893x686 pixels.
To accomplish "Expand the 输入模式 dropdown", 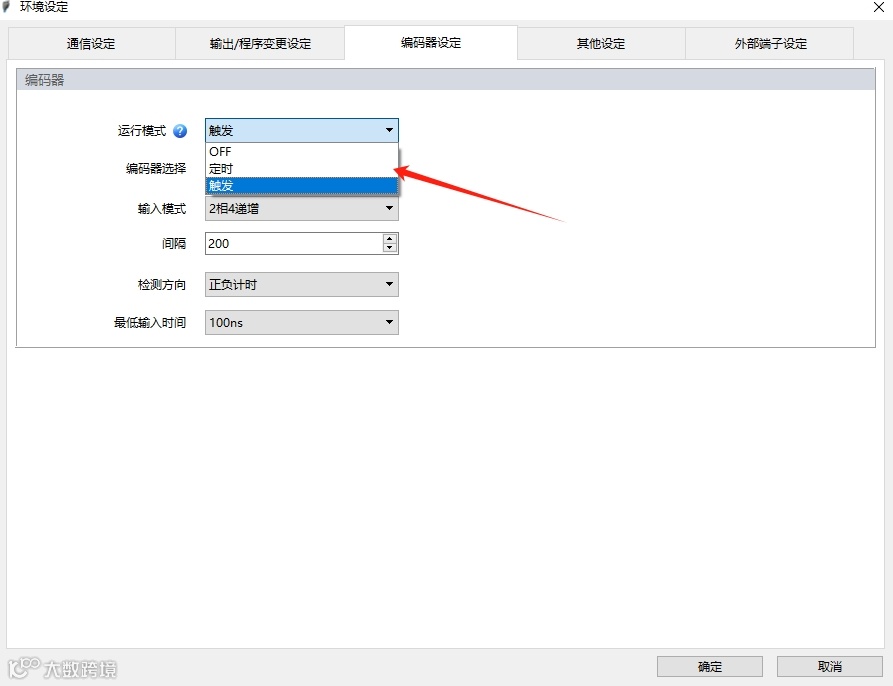I will [x=302, y=208].
